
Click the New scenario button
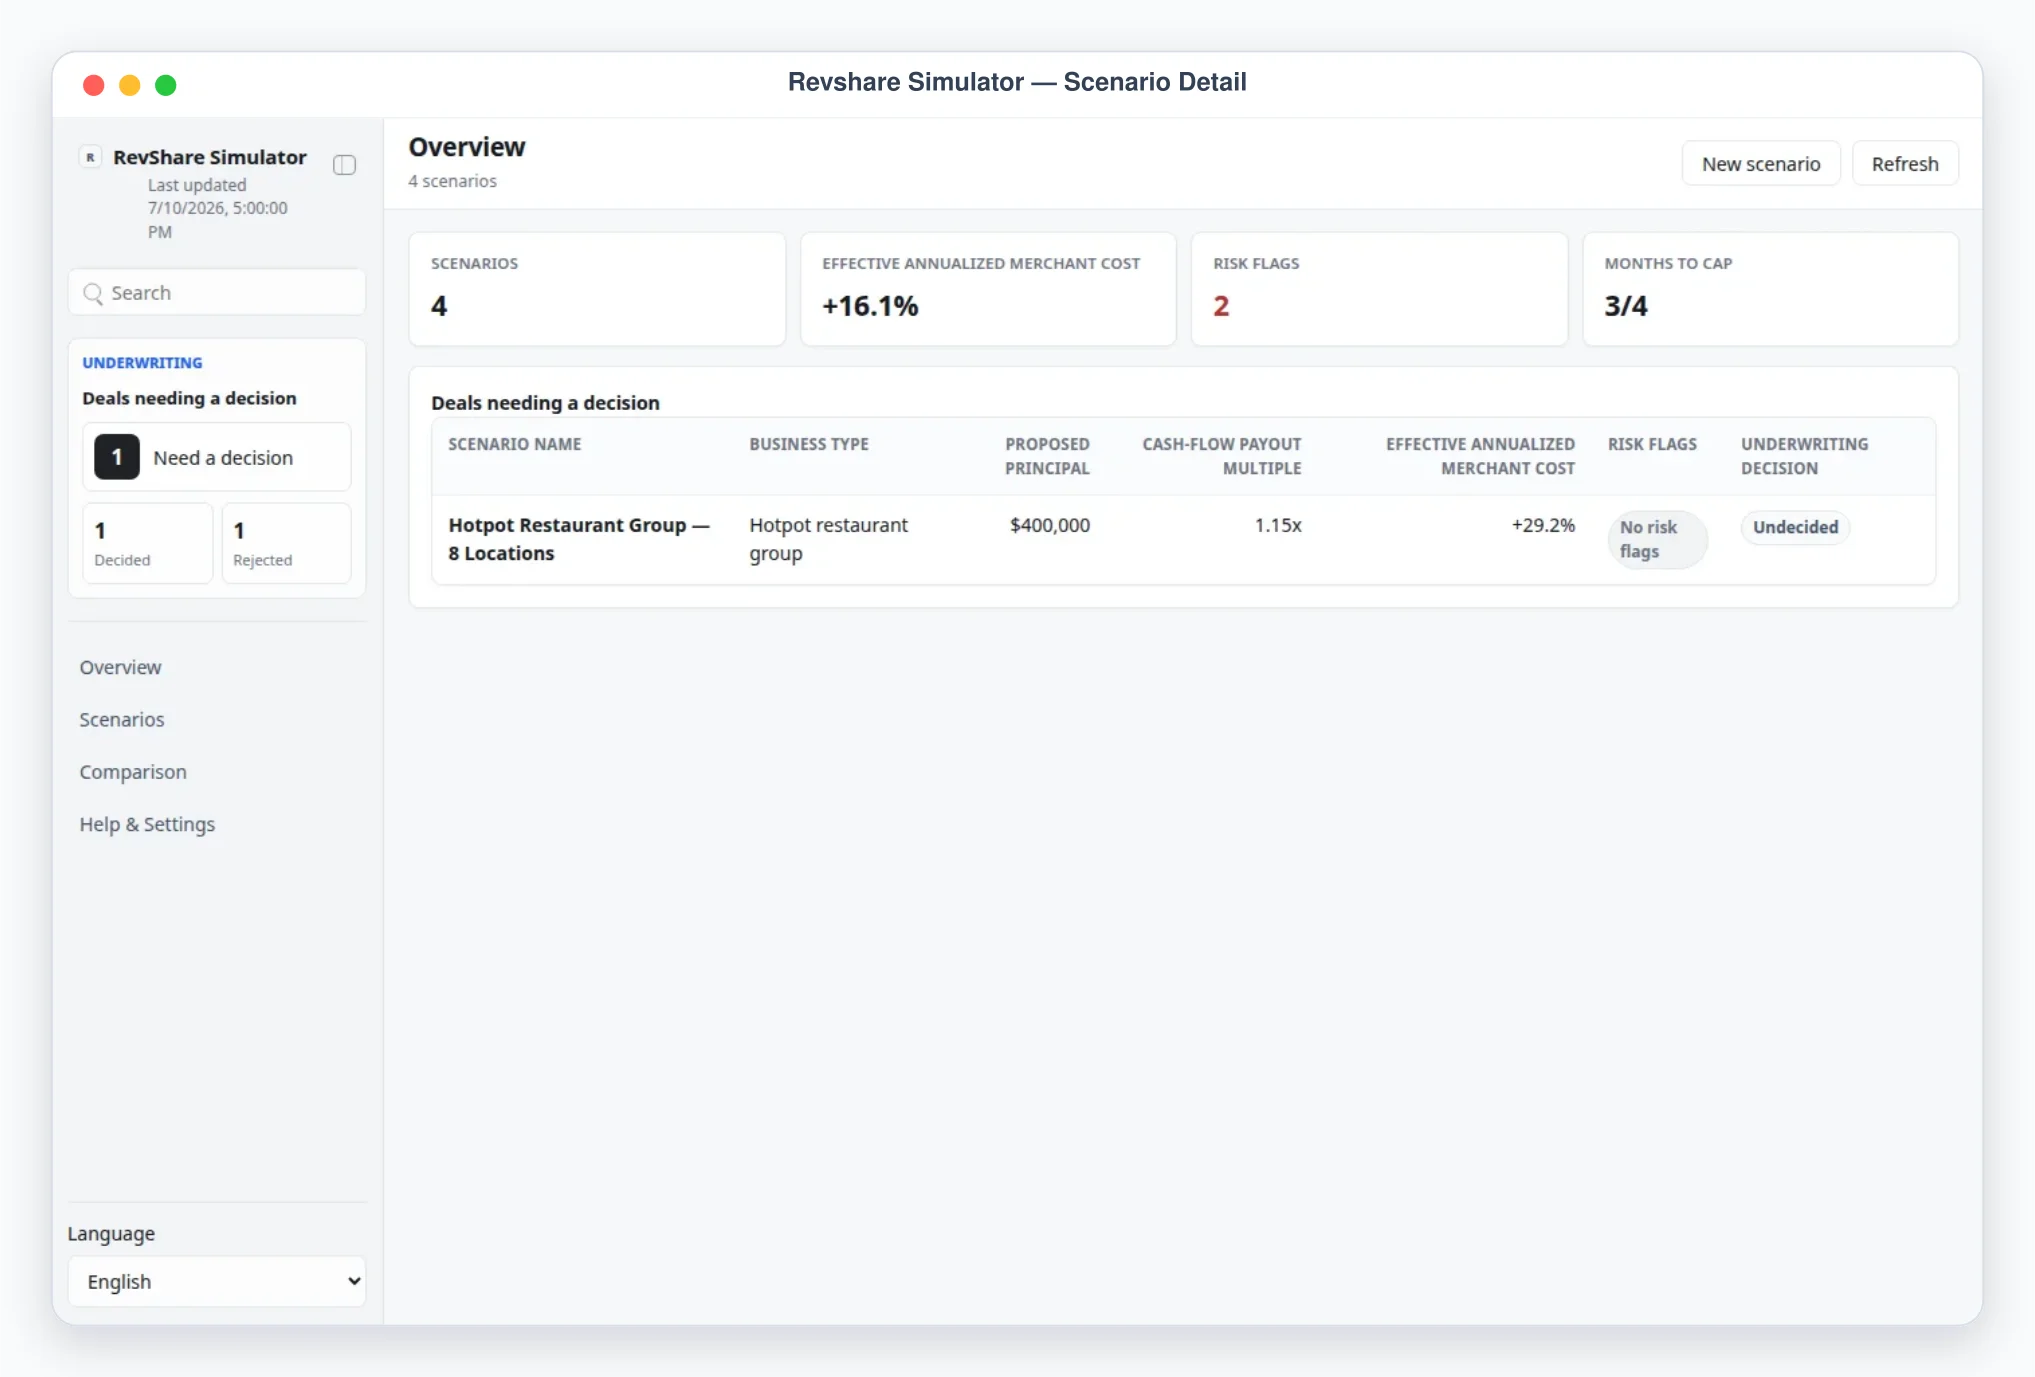[1761, 163]
